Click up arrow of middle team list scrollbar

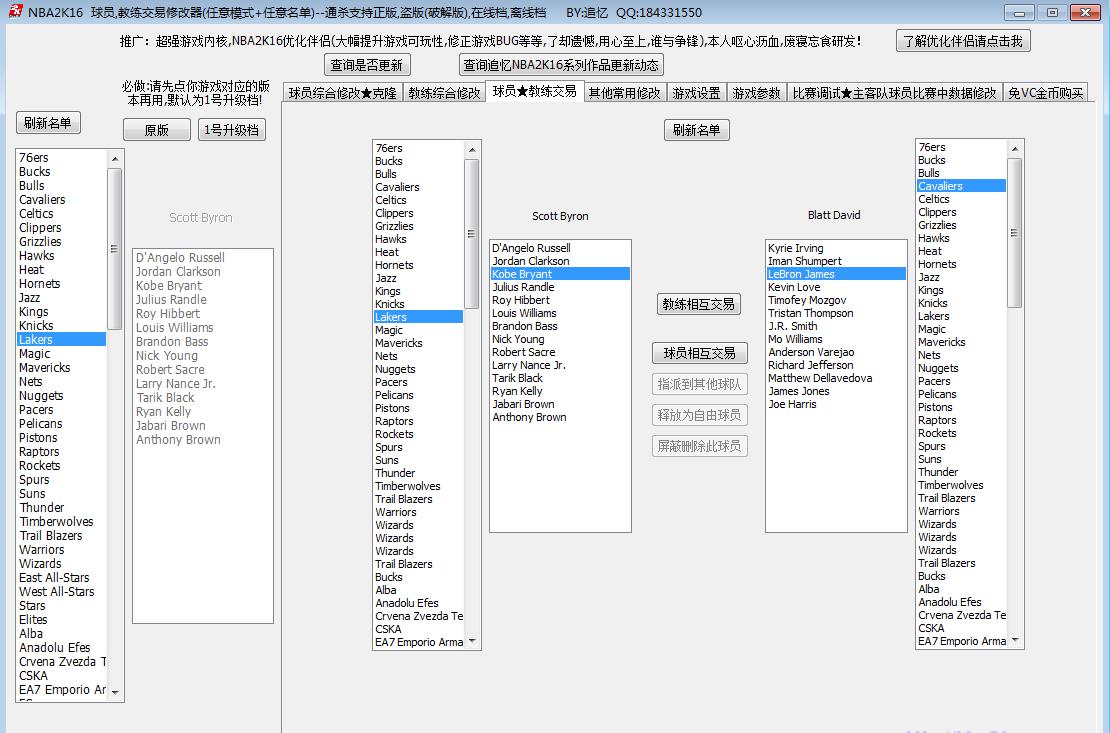[471, 149]
